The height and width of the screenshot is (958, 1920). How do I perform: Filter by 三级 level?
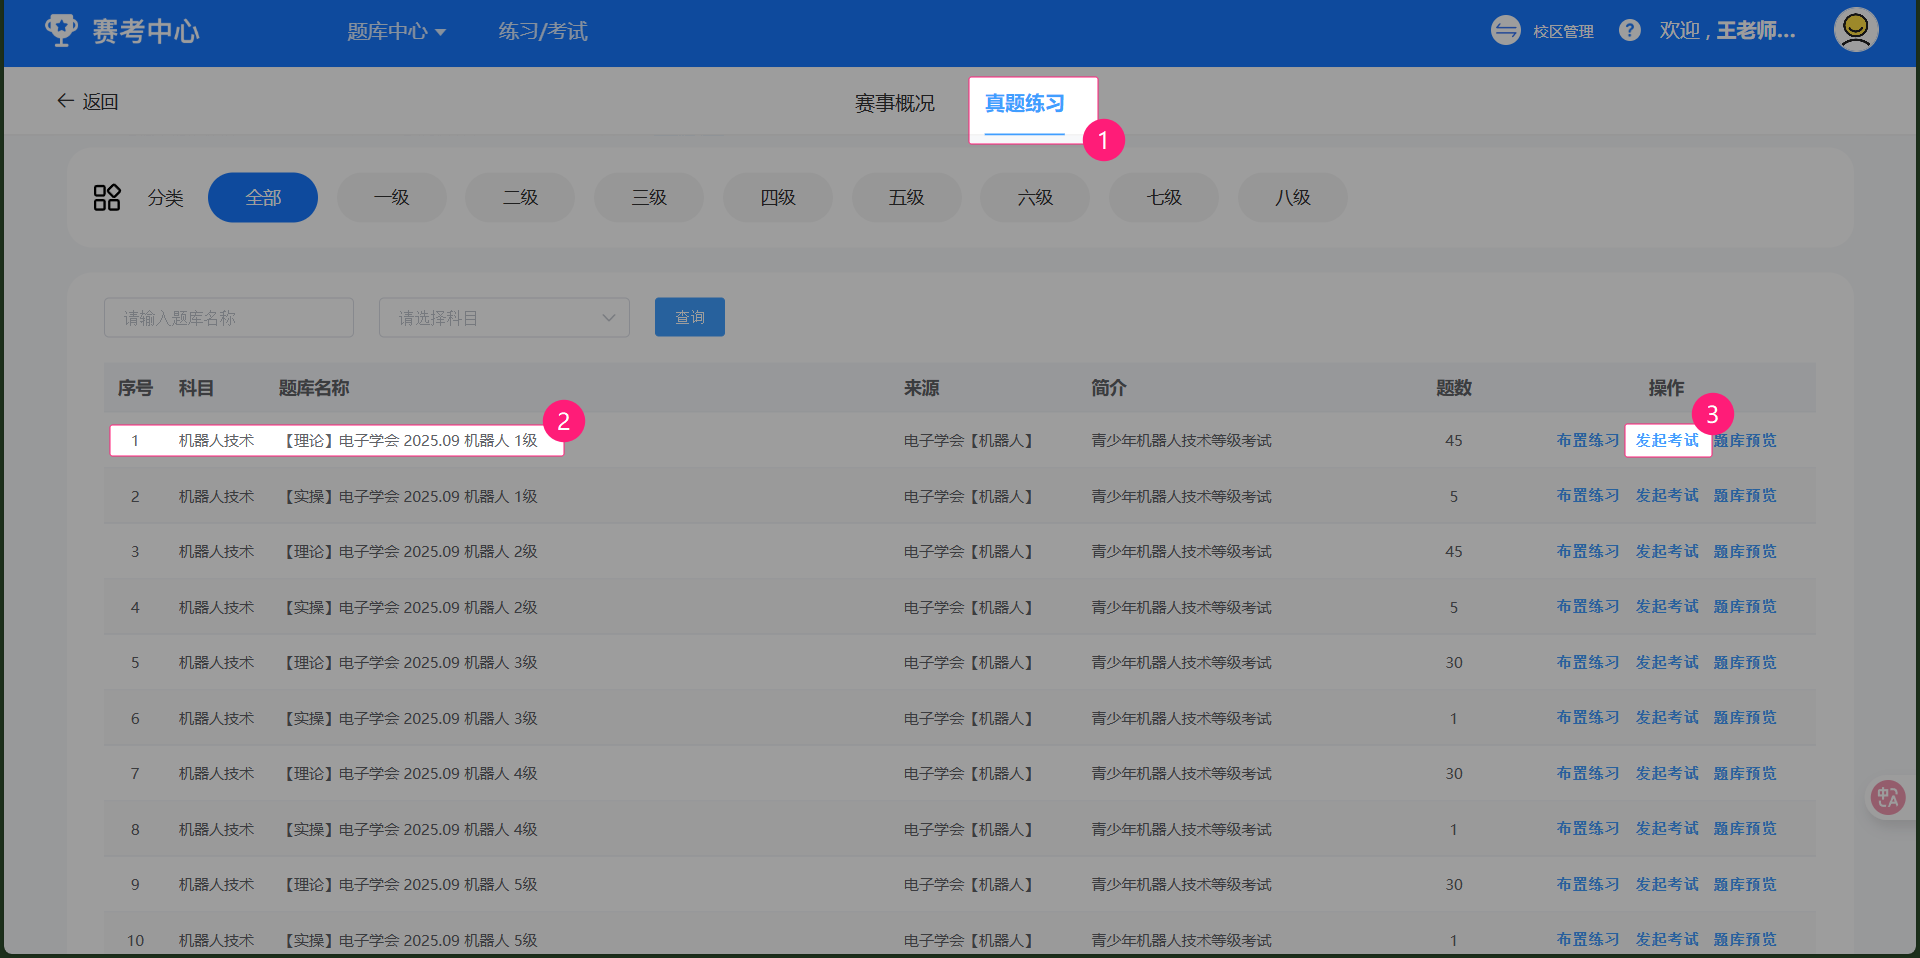click(649, 198)
